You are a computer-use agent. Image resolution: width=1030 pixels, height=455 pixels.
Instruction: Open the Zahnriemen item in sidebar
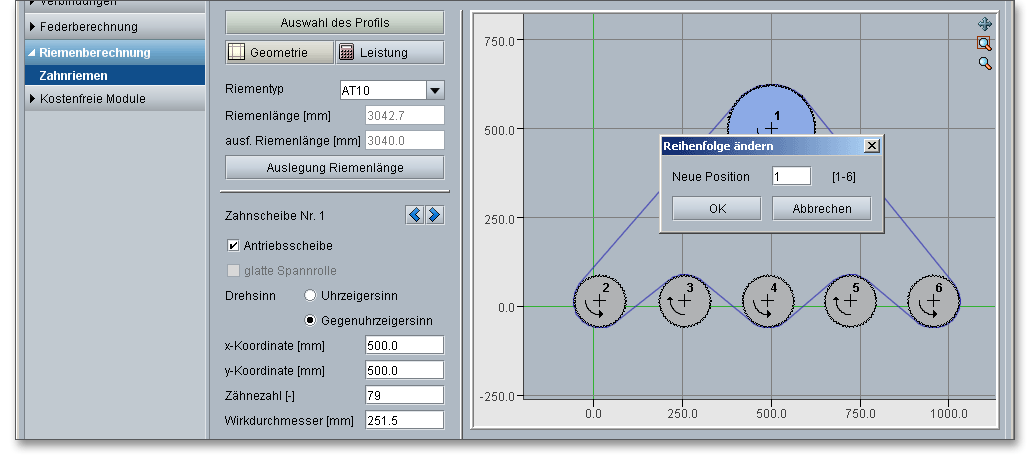tap(74, 75)
